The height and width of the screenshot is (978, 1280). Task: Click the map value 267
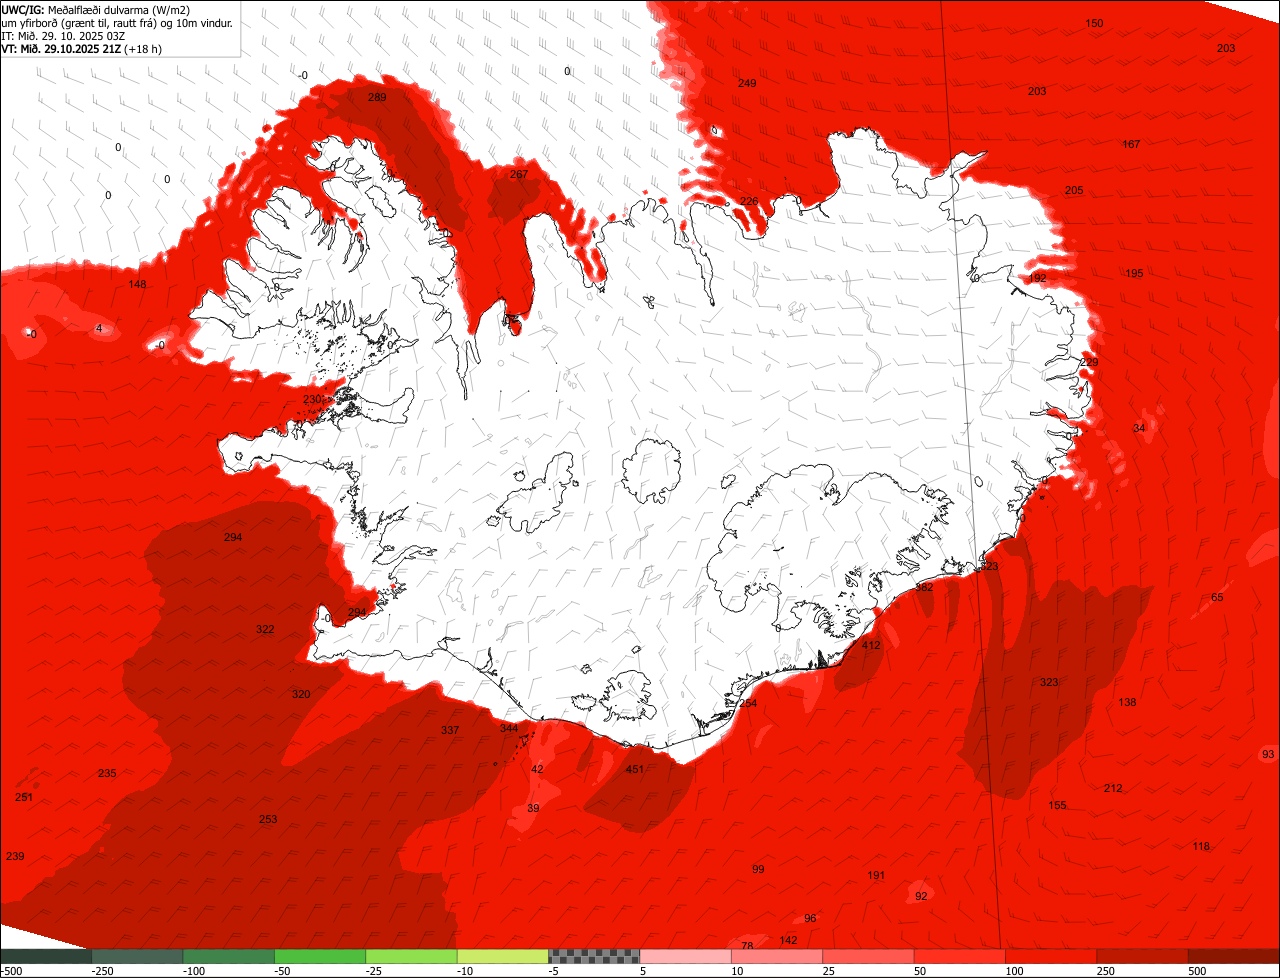(x=519, y=174)
